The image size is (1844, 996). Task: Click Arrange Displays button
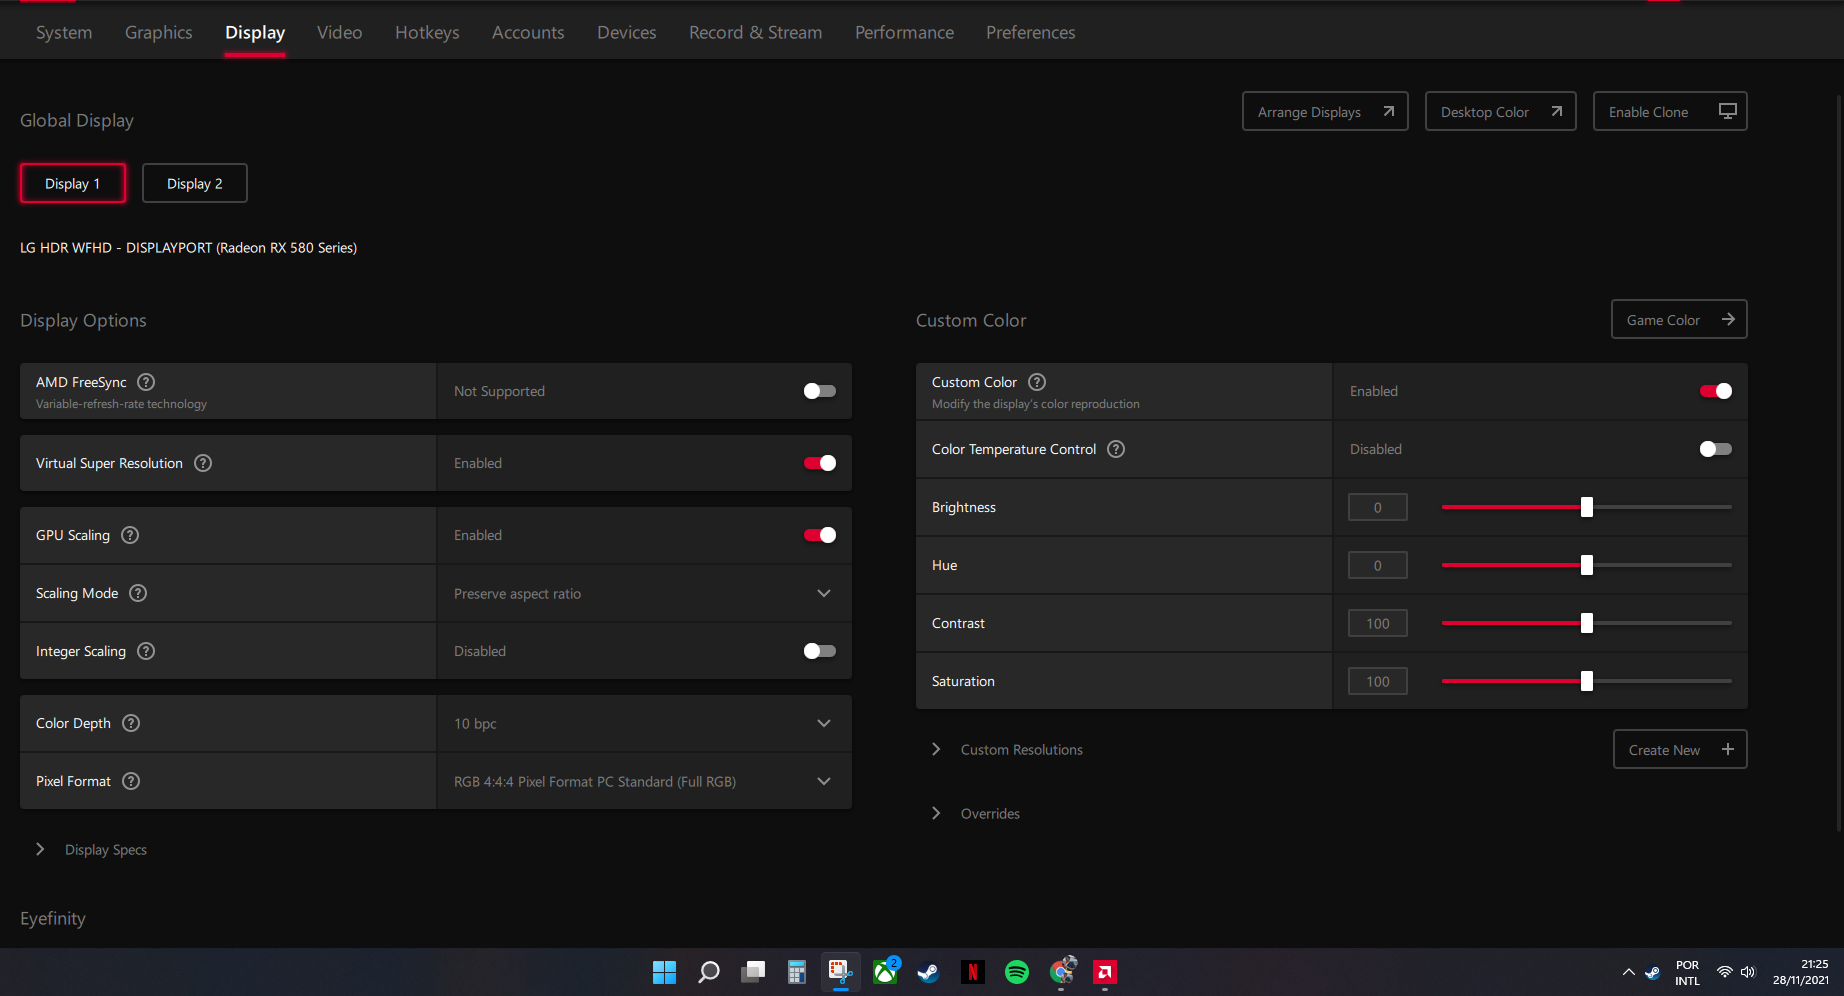1325,111
